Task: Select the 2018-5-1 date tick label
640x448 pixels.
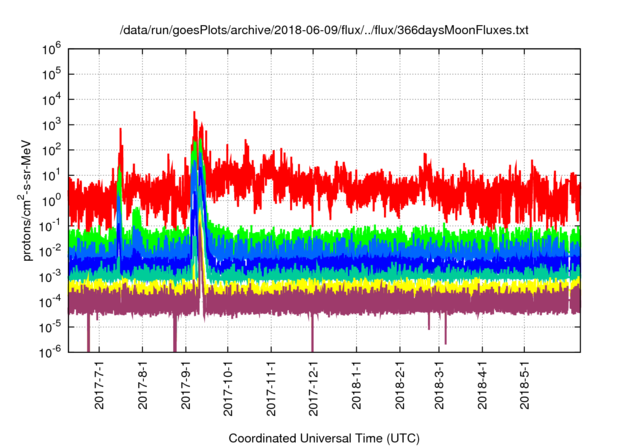Action: click(x=523, y=386)
